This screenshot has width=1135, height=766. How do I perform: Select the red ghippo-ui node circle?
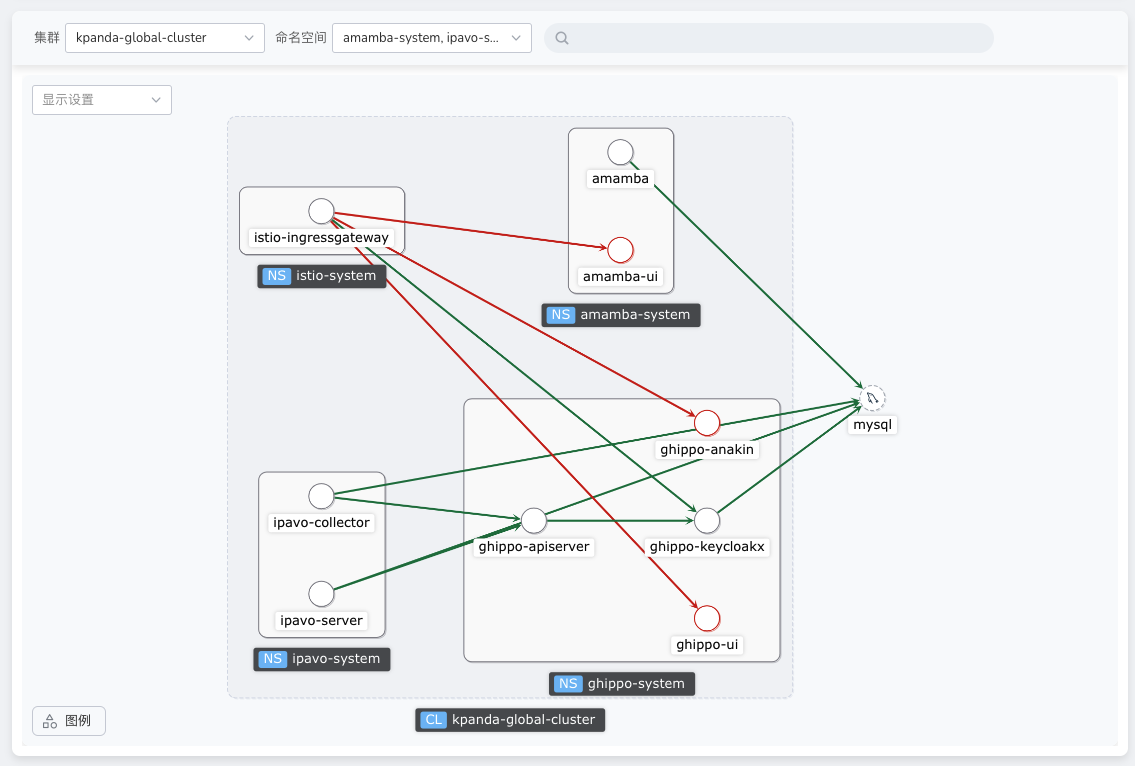(707, 618)
